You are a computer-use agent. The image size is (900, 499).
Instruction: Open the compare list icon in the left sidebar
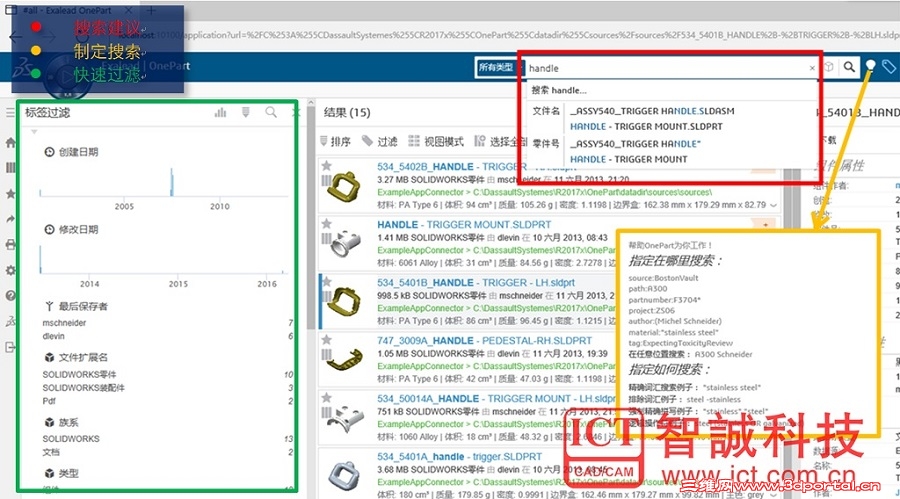click(10, 168)
